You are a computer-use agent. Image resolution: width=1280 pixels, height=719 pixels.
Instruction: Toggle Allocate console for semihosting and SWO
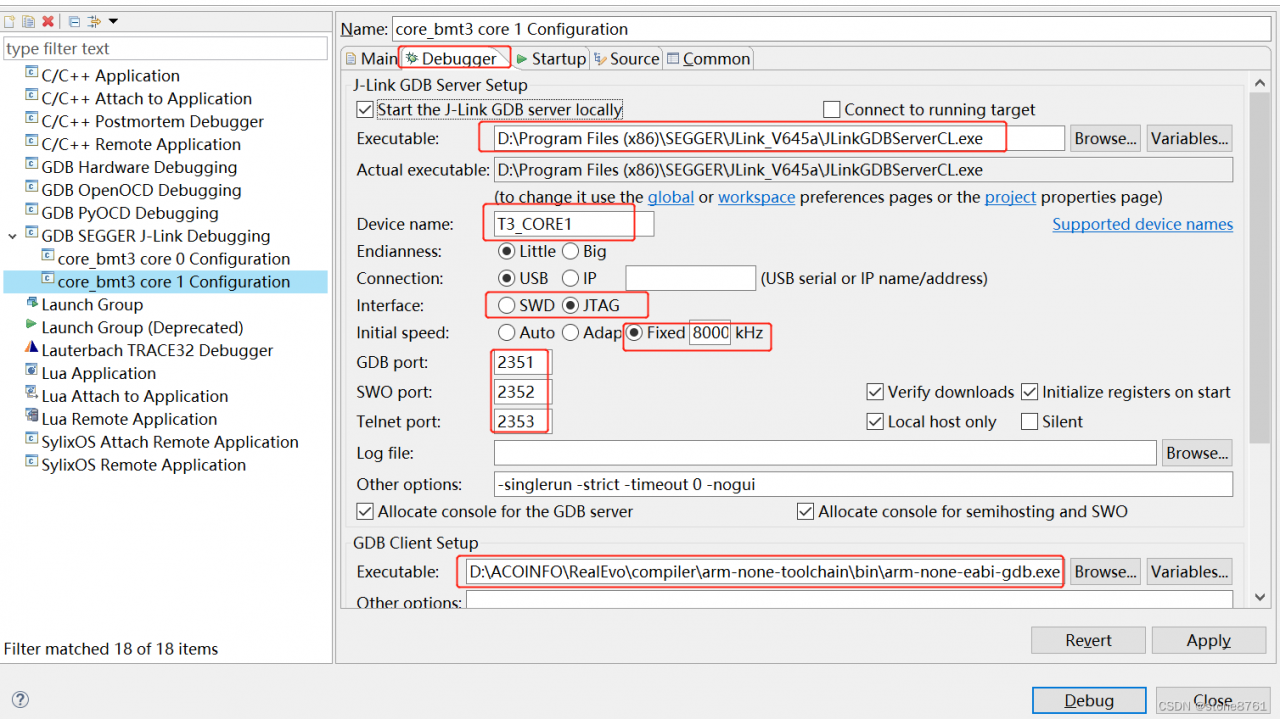805,511
